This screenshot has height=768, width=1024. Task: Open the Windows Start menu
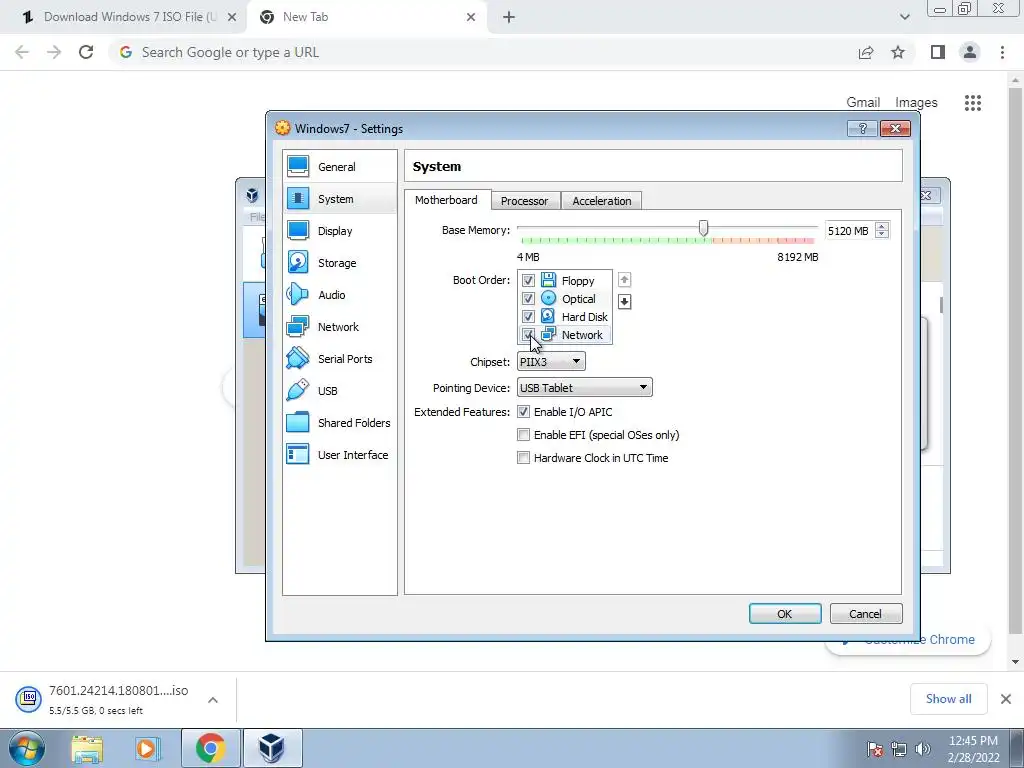(x=27, y=748)
